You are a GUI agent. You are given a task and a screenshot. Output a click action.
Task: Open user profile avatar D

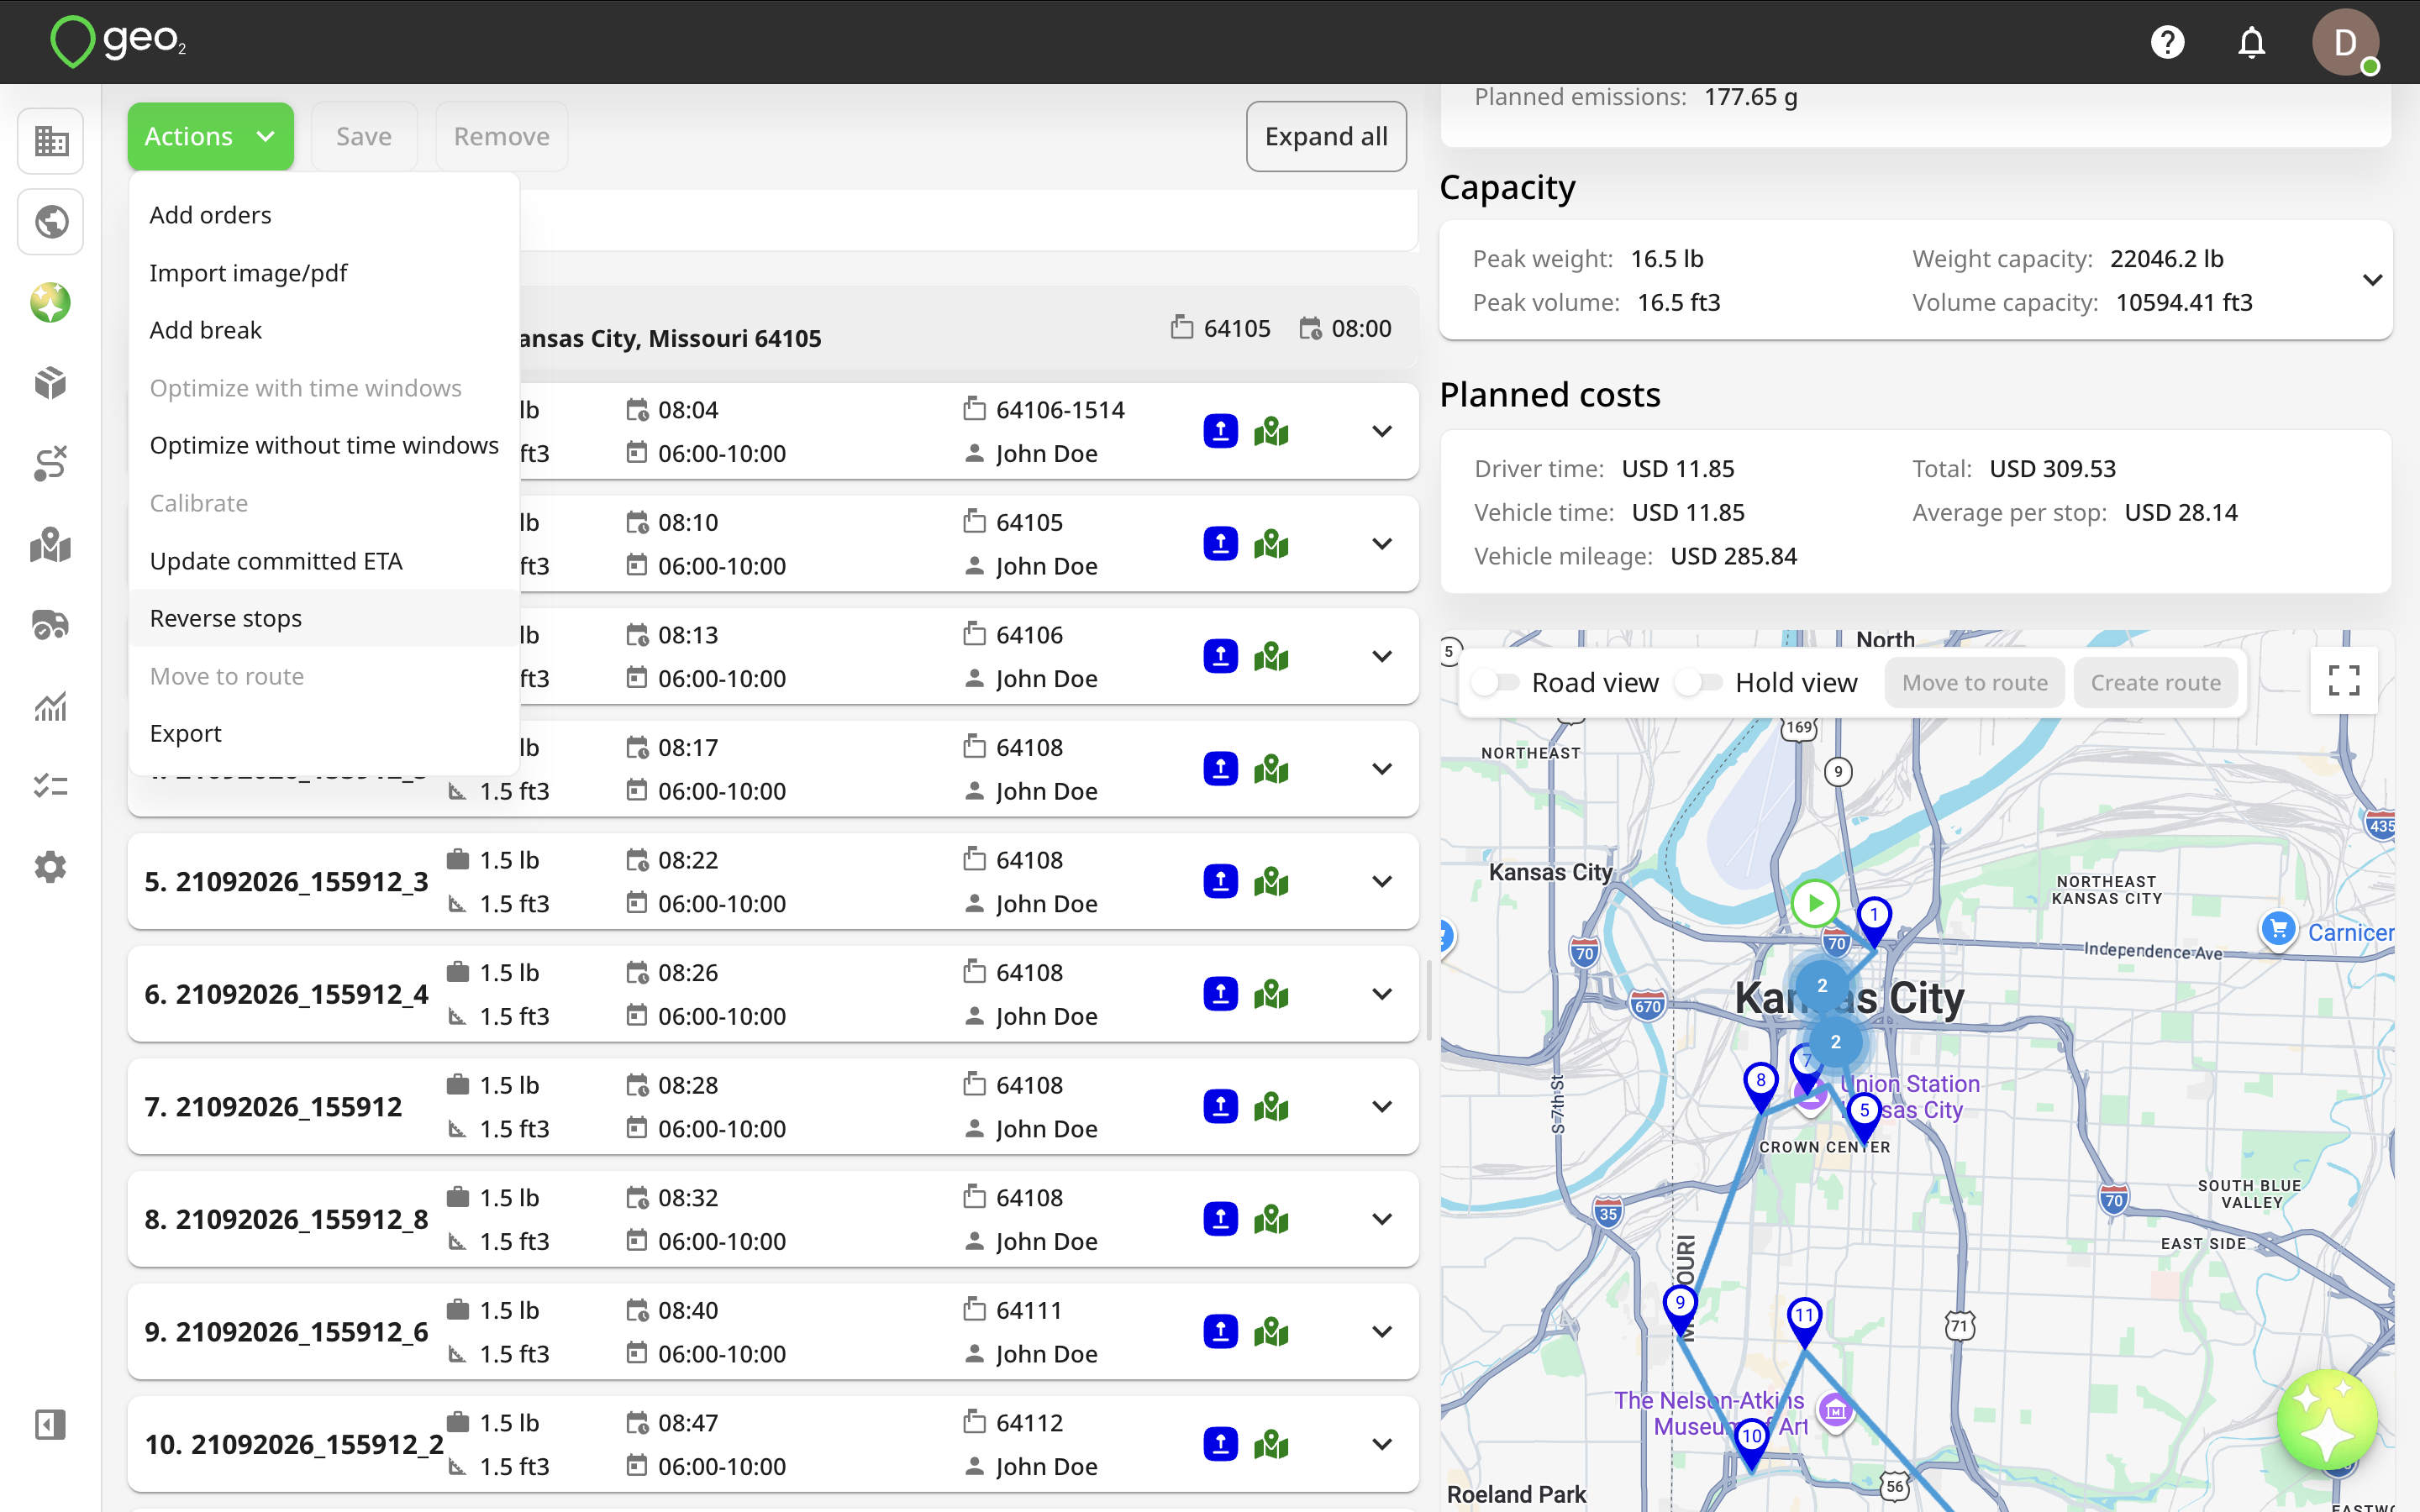2344,42
